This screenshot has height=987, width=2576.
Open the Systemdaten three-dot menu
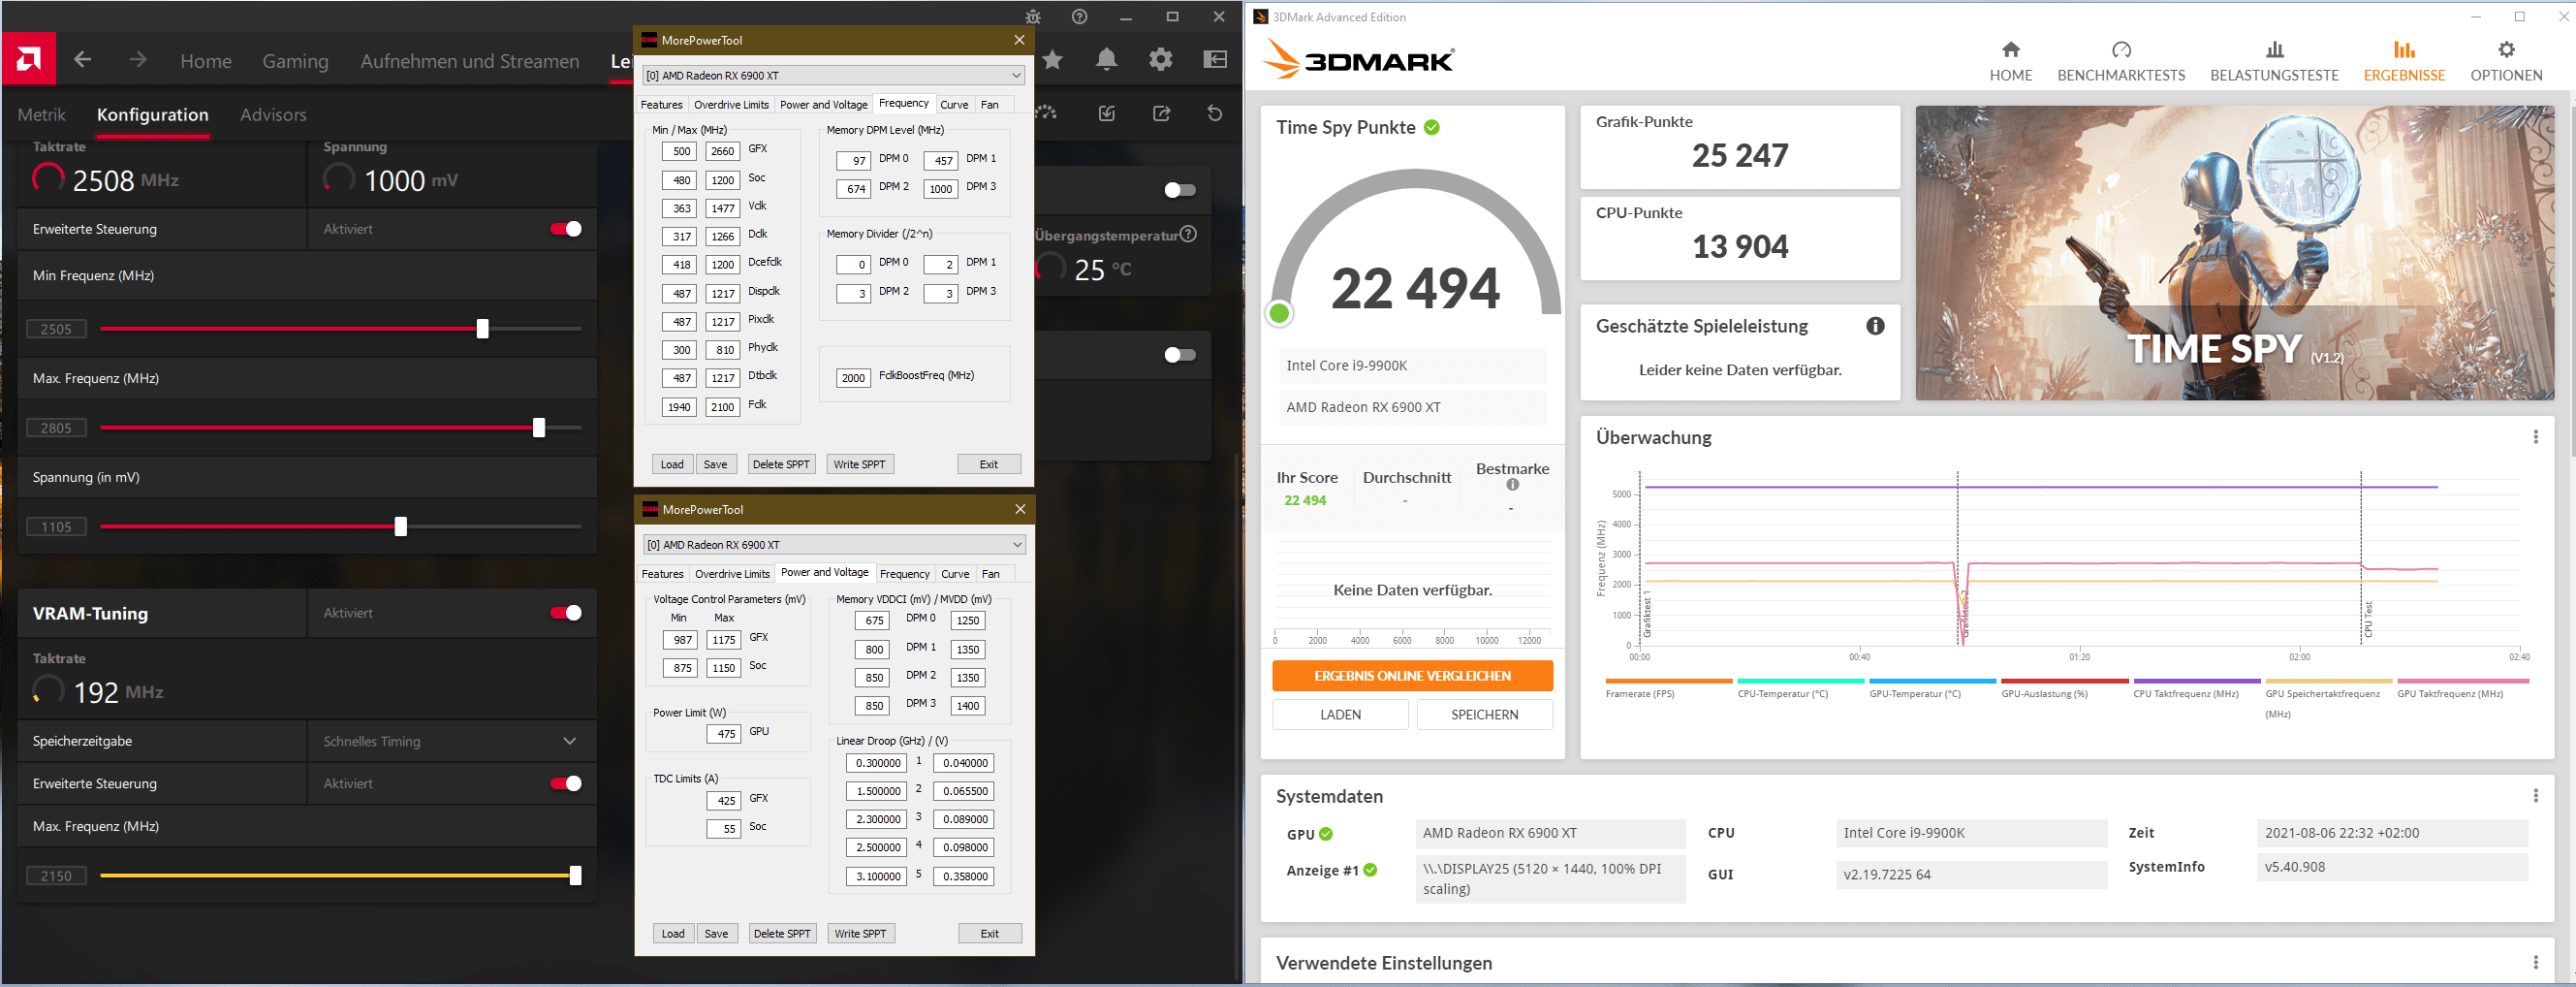coord(2535,796)
